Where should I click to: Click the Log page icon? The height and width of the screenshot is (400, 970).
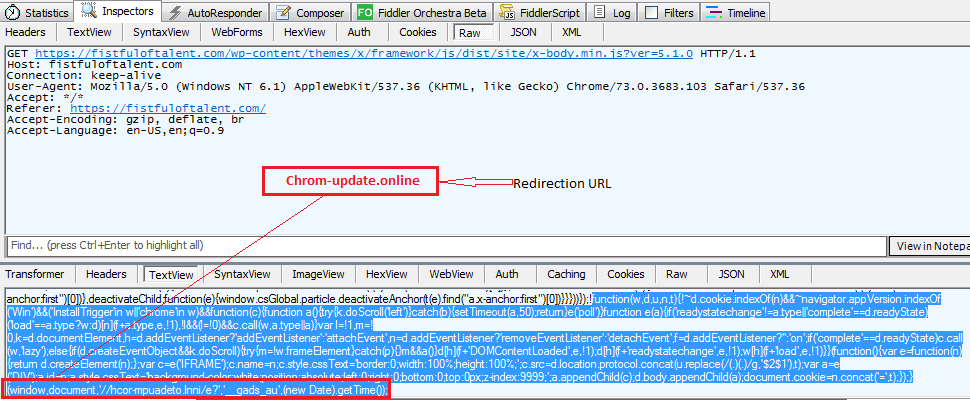tap(598, 13)
